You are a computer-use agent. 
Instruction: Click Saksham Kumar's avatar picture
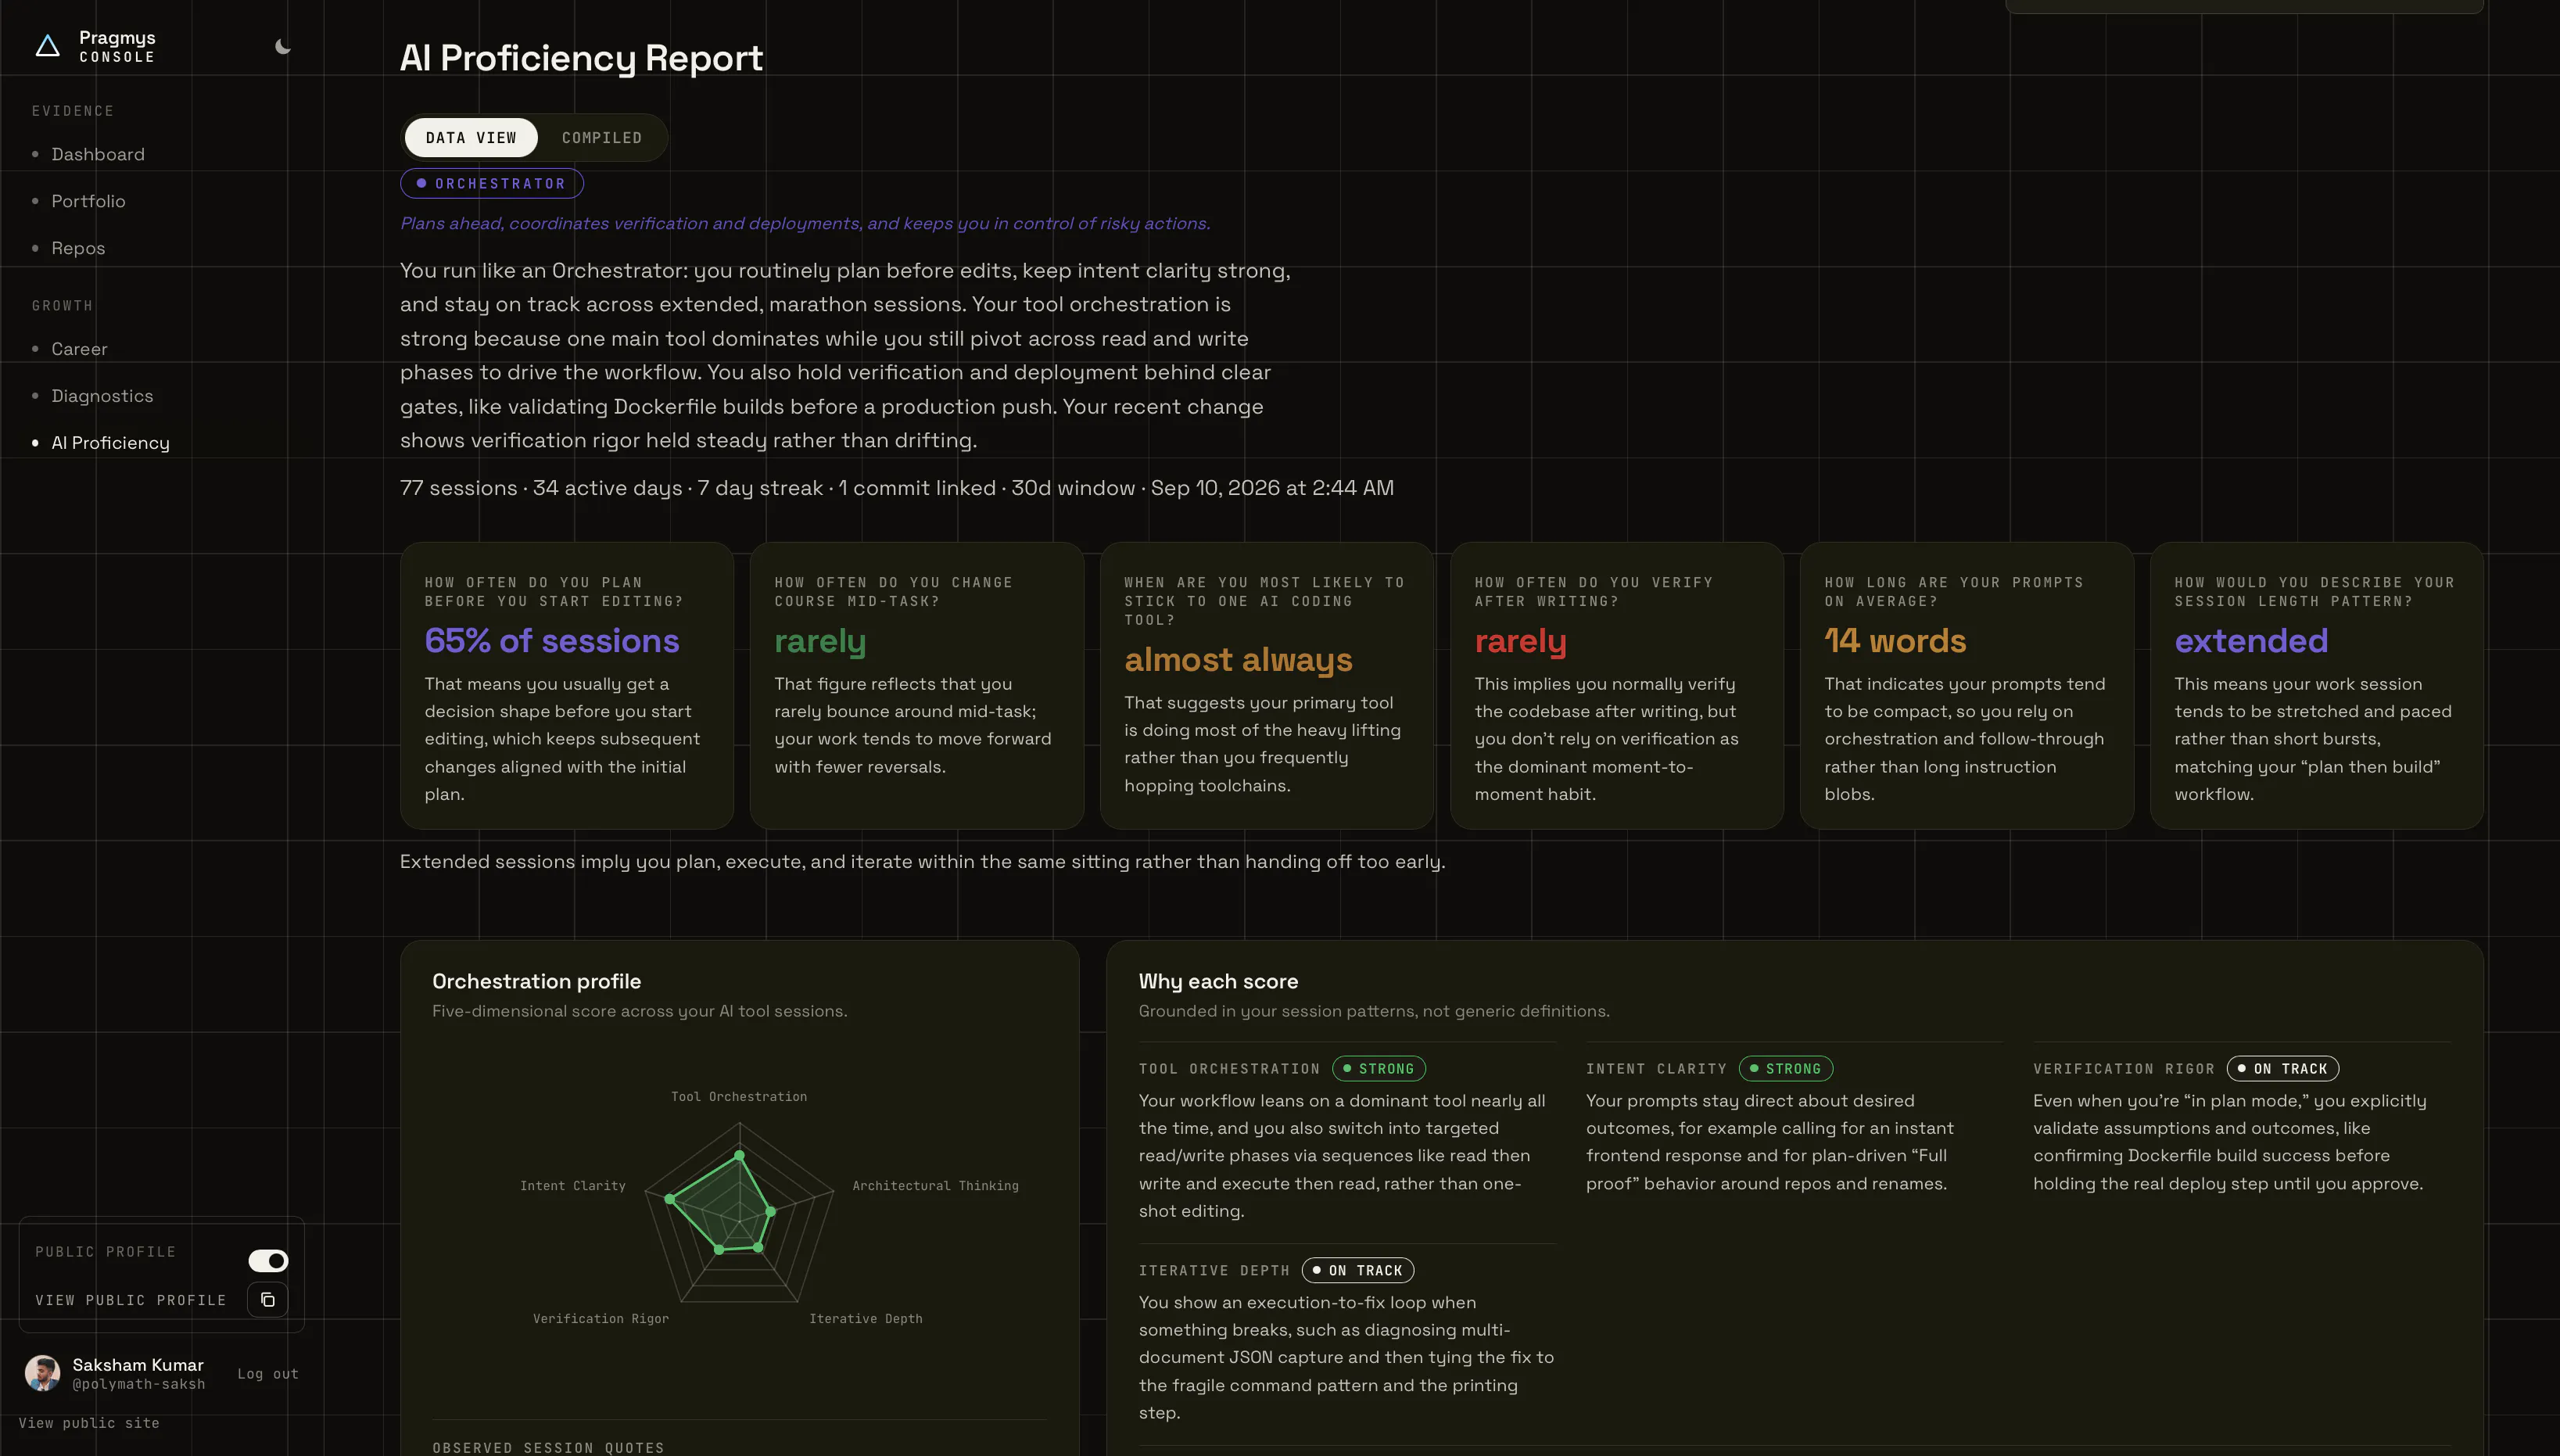(42, 1373)
